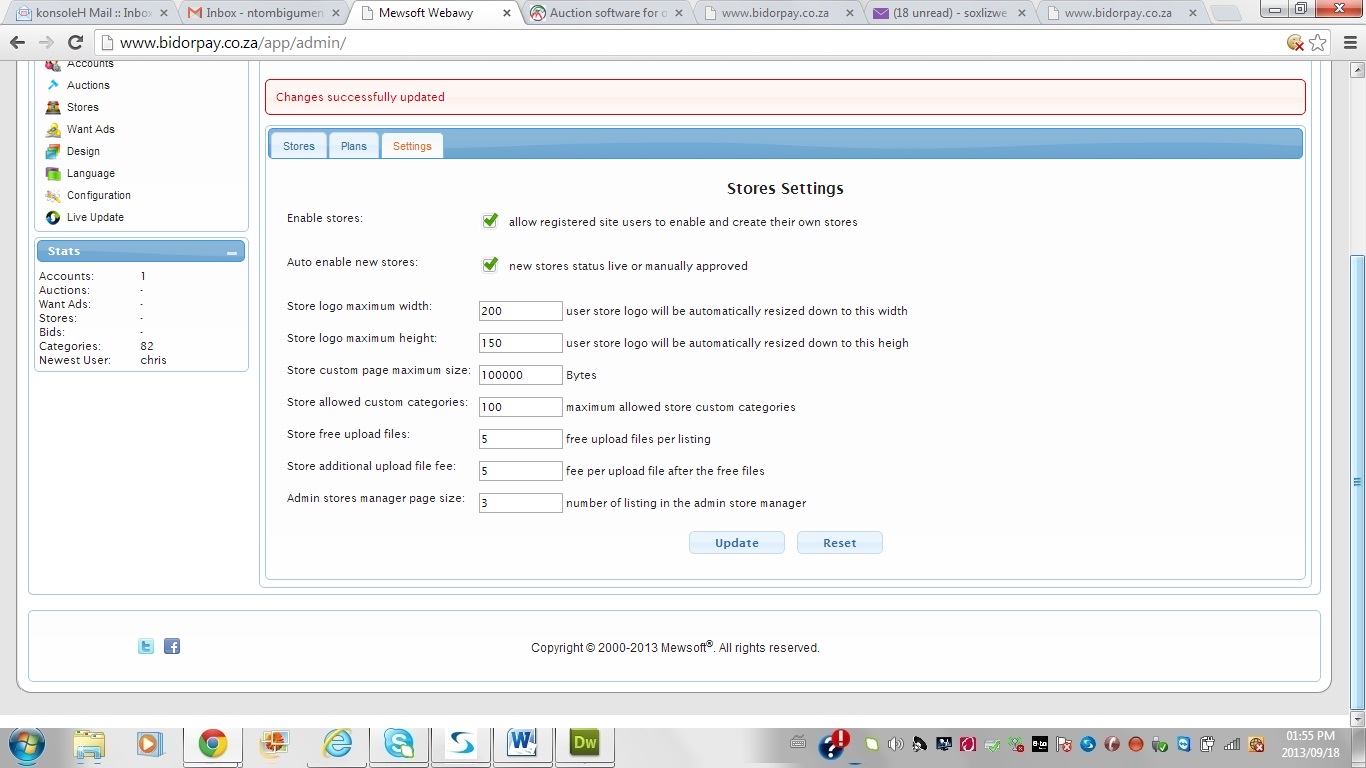Open the Twitter icon in footer

(x=146, y=647)
